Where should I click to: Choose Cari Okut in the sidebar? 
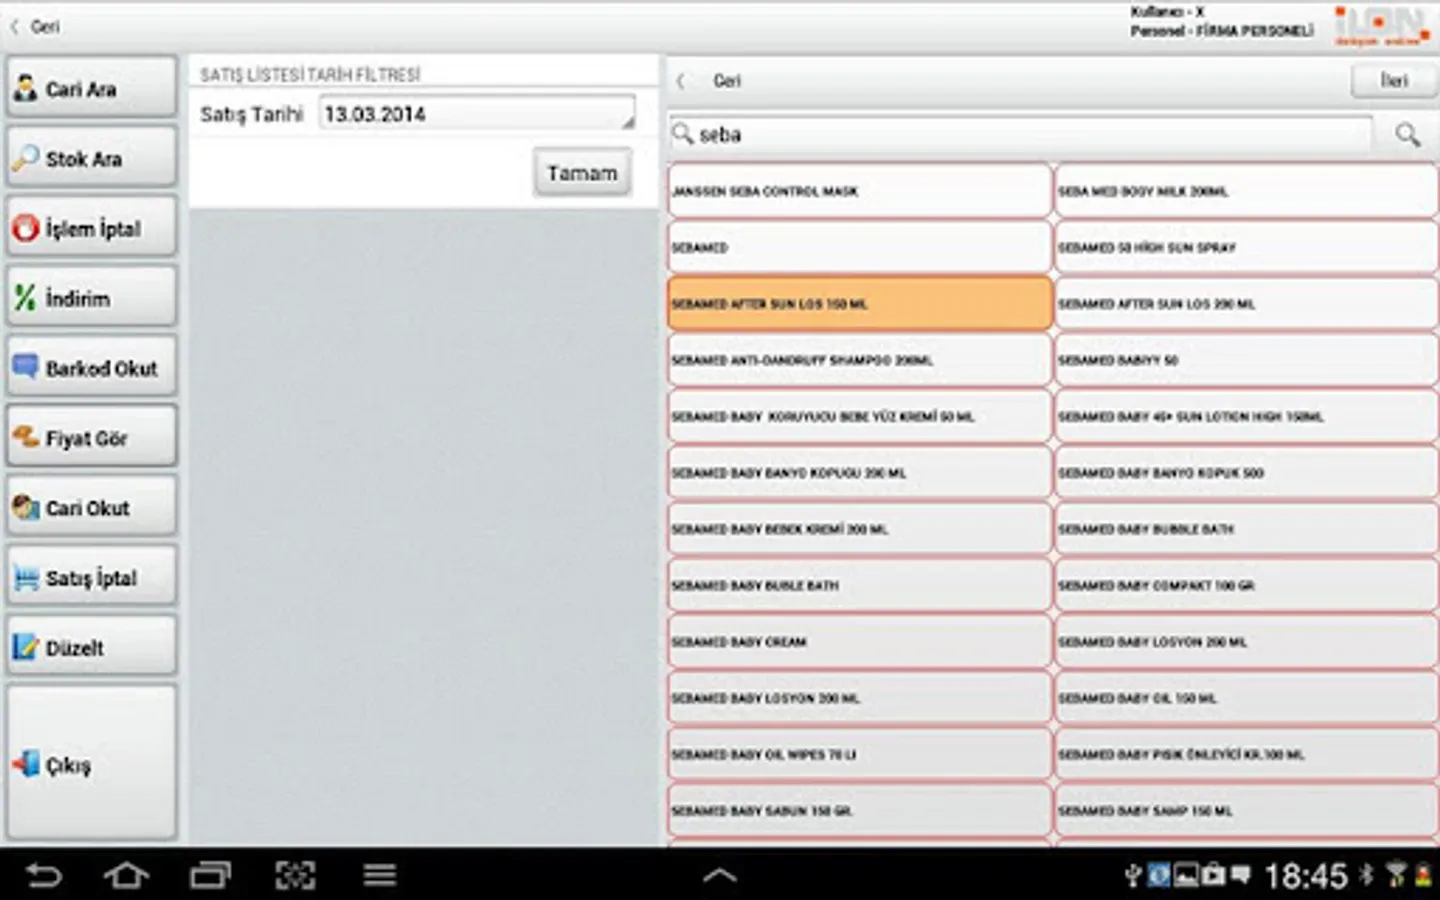click(92, 507)
